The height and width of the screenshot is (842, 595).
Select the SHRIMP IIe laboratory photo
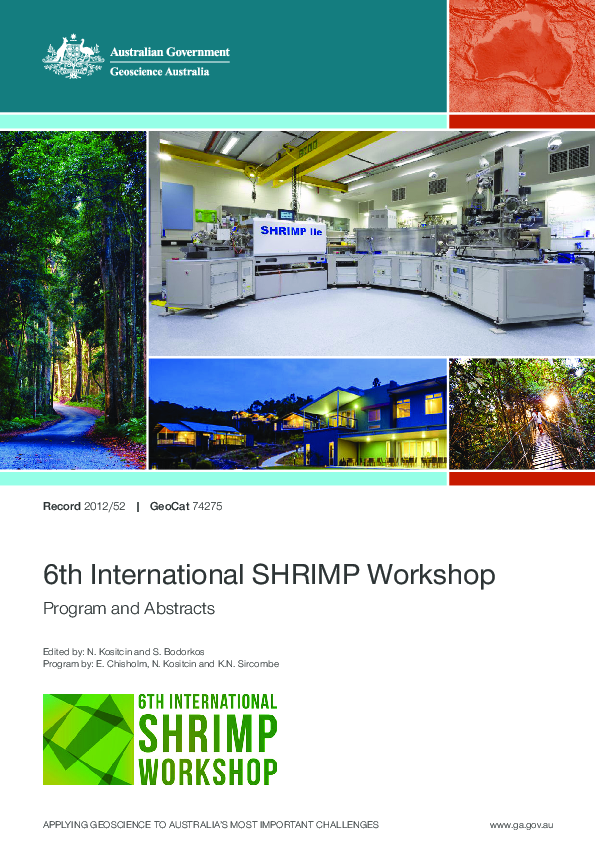tap(372, 243)
